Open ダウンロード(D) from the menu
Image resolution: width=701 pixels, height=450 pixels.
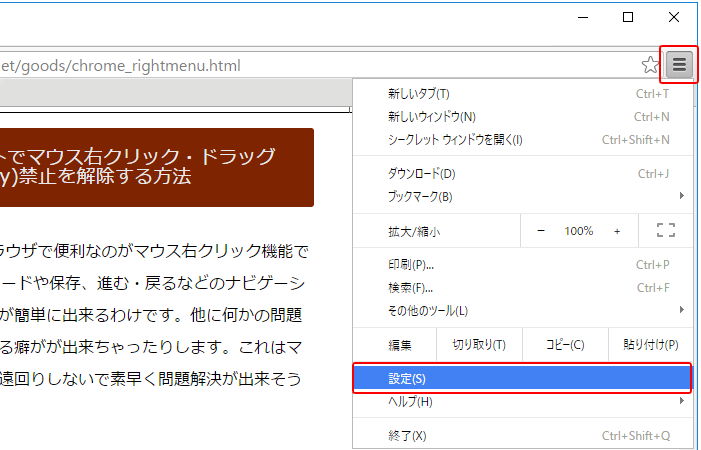(x=523, y=174)
